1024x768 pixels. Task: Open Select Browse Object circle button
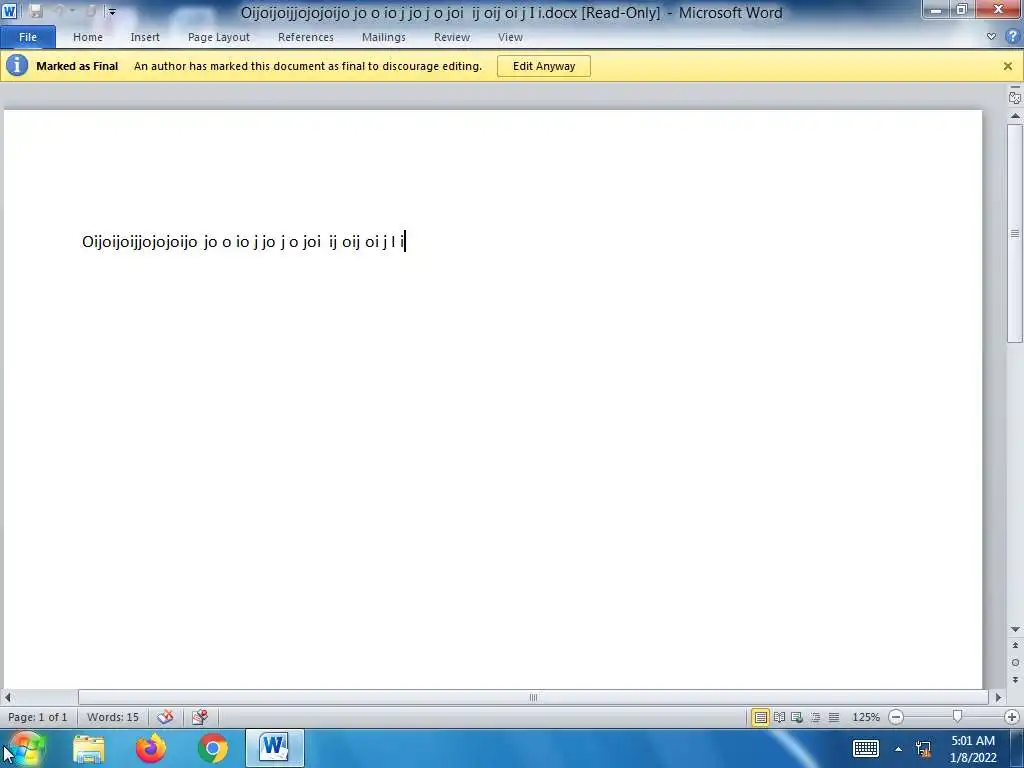pyautogui.click(x=1015, y=662)
